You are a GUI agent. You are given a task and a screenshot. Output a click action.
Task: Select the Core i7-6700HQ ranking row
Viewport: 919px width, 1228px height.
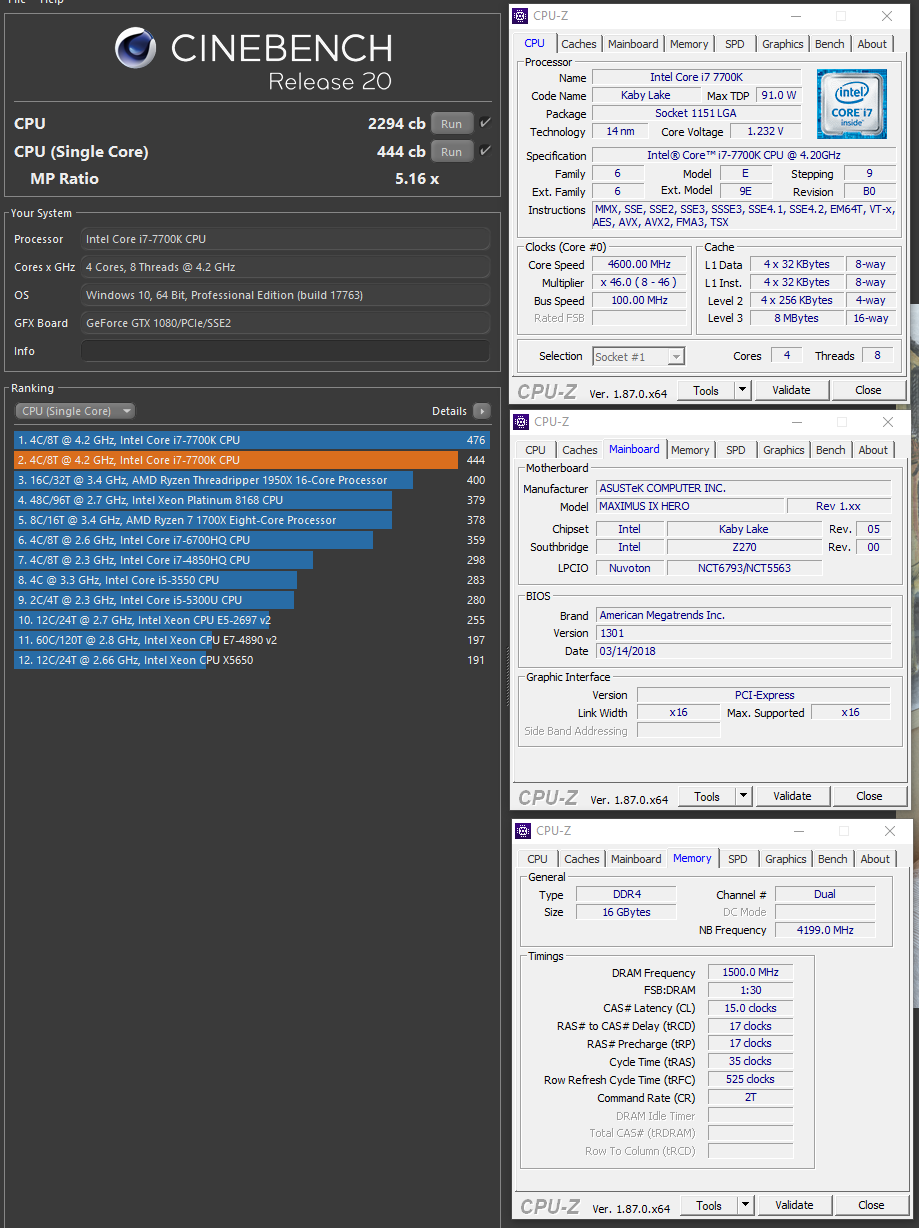[252, 540]
